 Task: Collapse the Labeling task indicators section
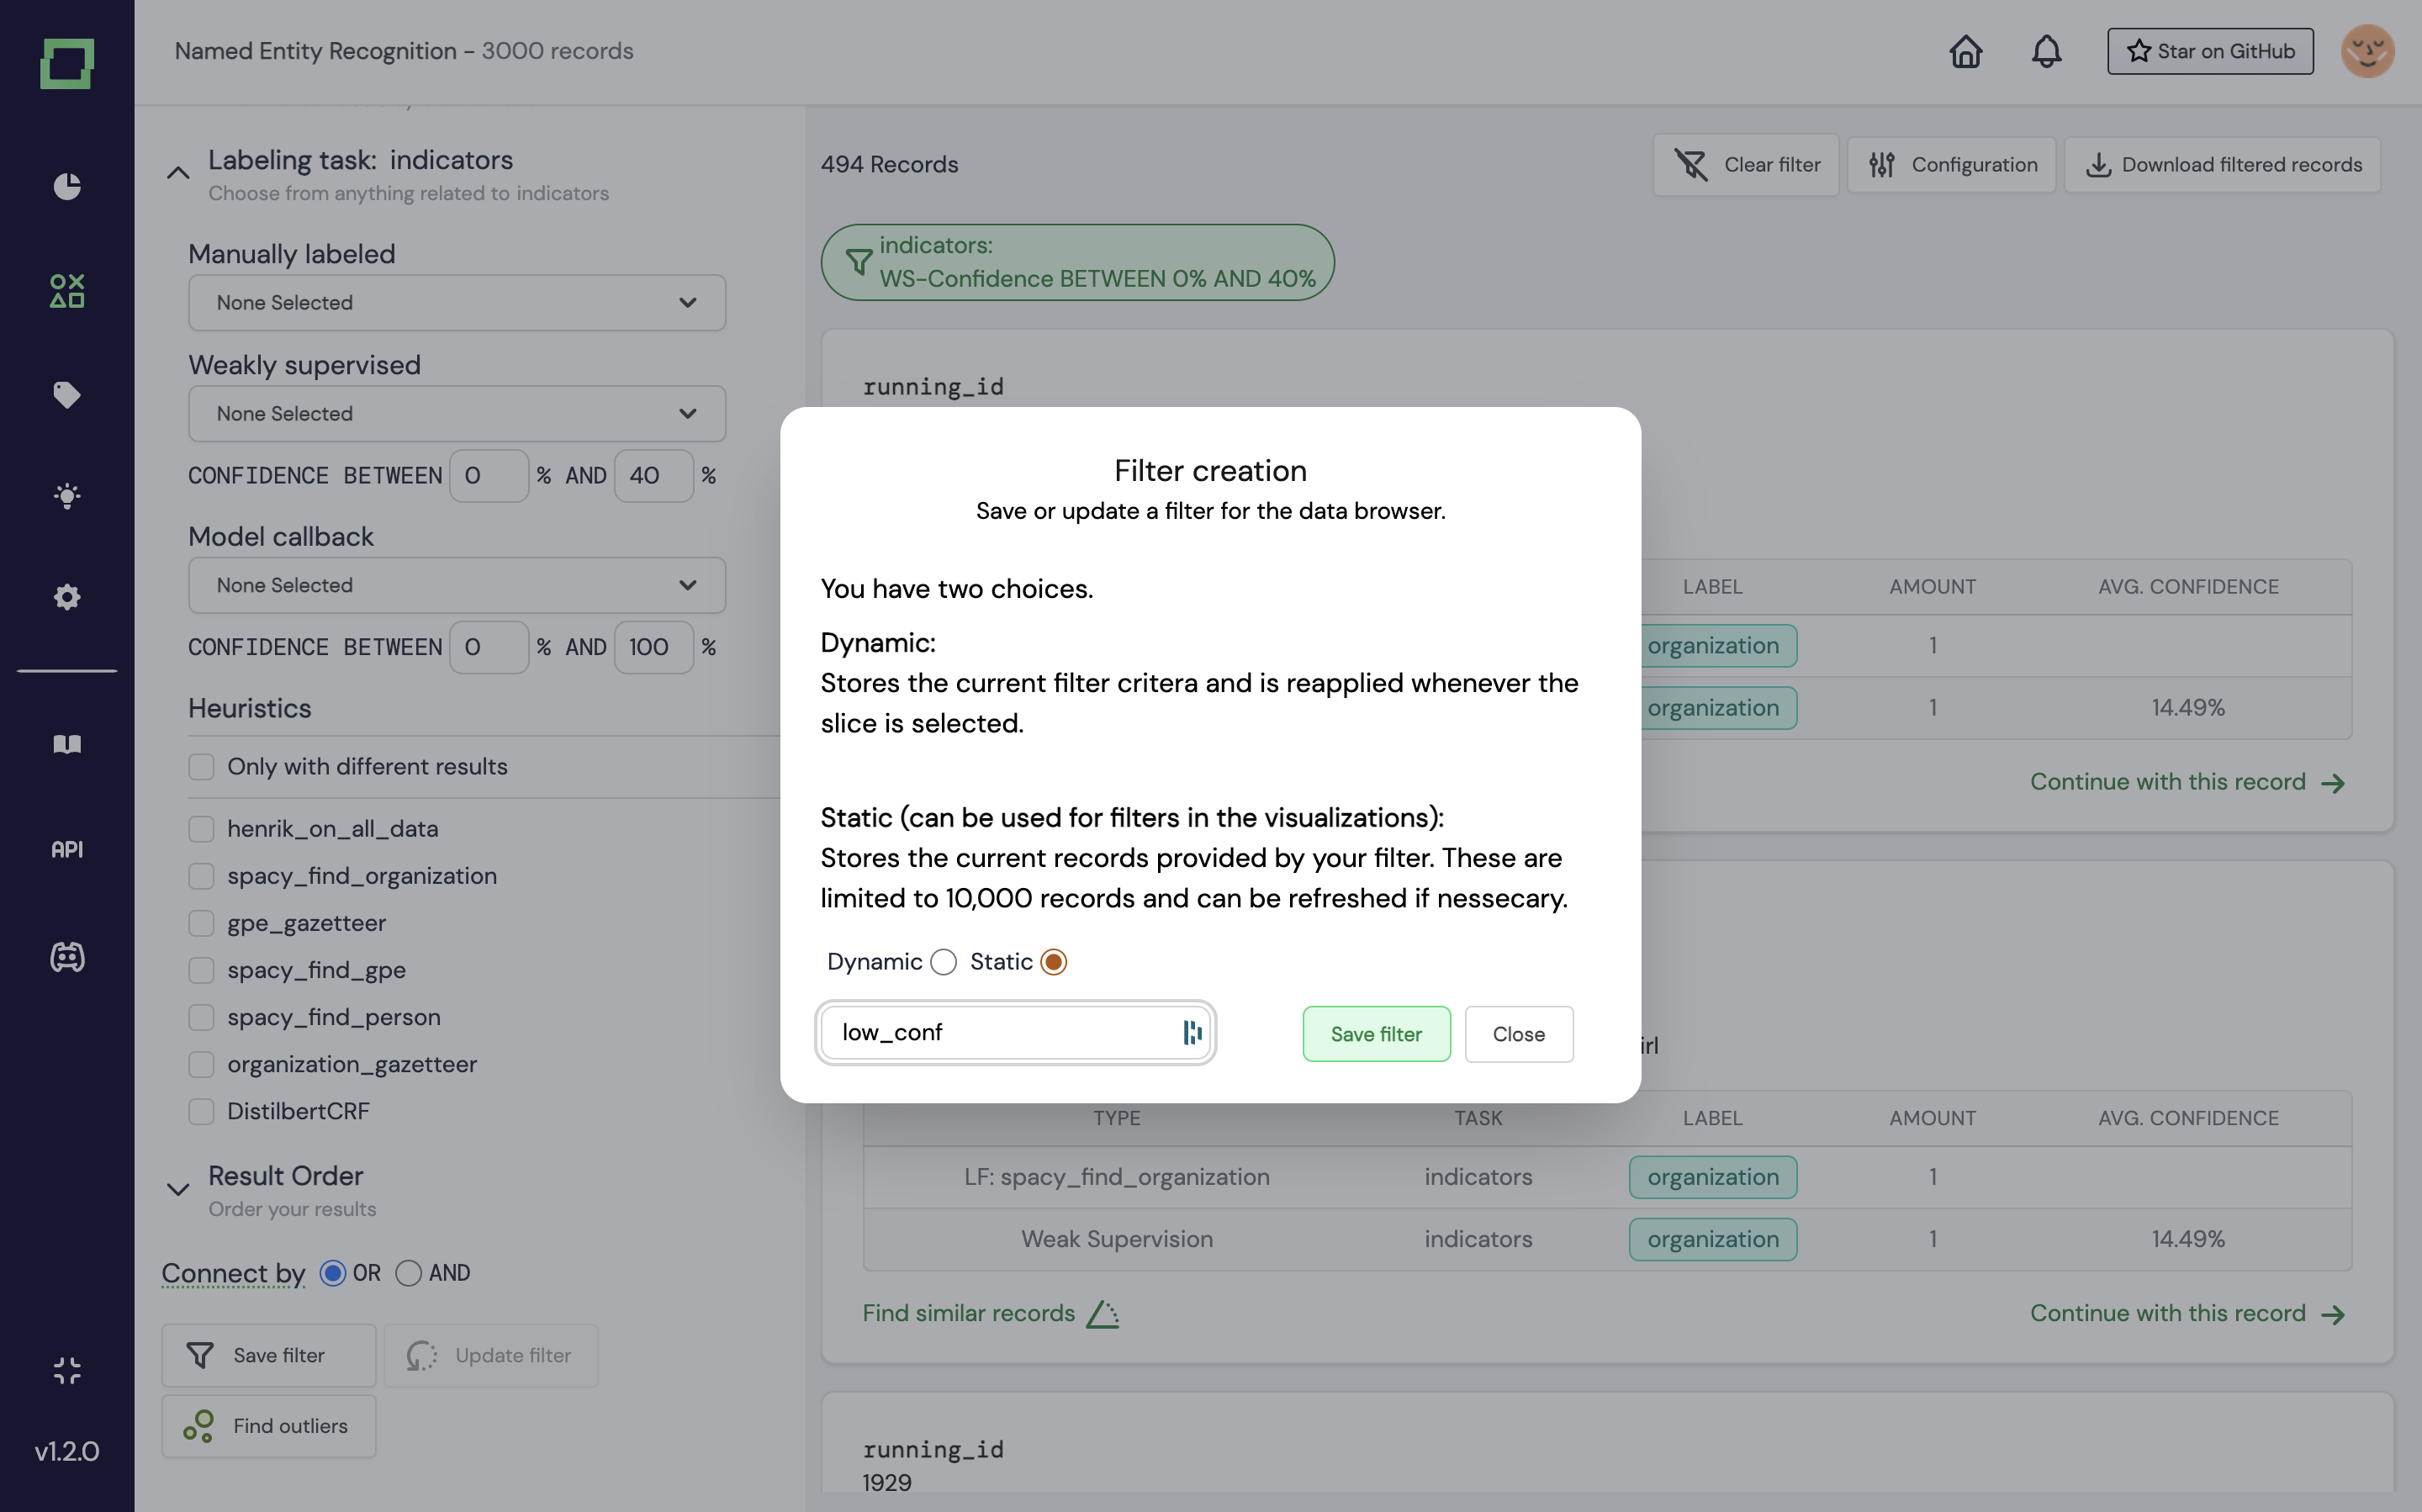(x=178, y=172)
